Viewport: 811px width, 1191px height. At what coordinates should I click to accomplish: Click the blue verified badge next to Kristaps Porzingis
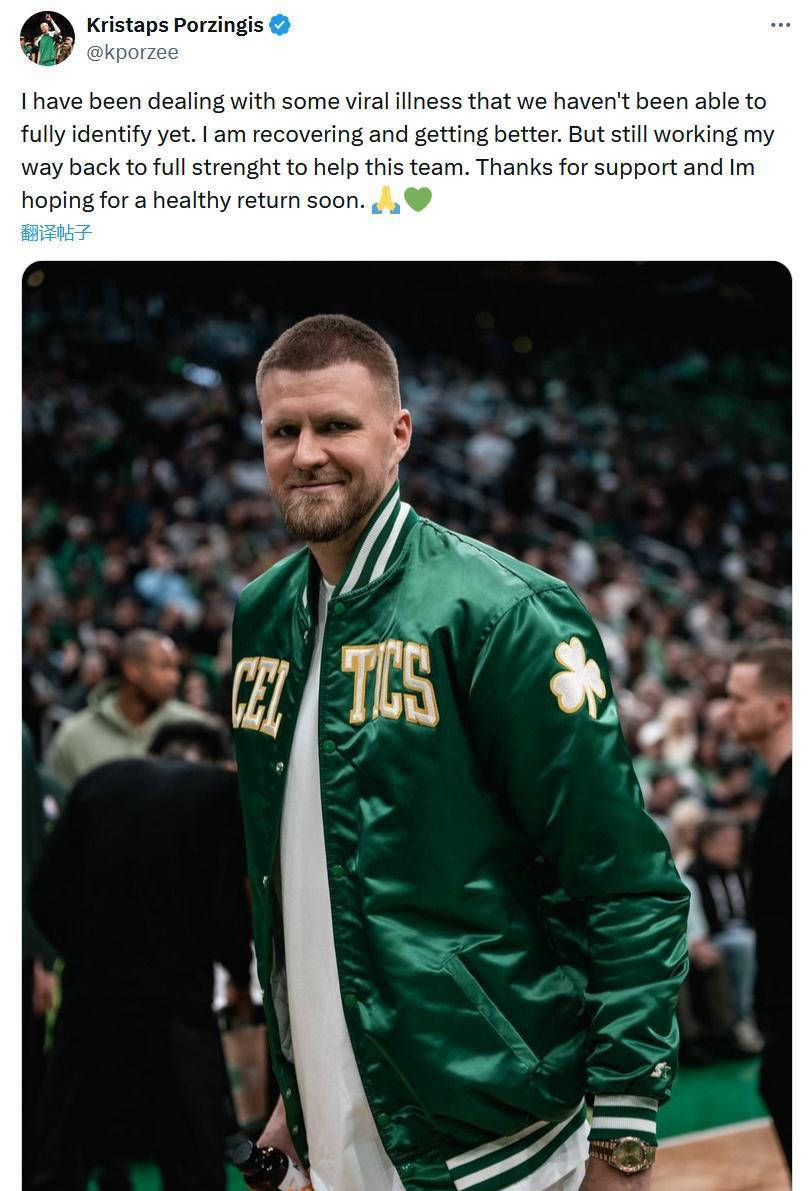point(278,26)
